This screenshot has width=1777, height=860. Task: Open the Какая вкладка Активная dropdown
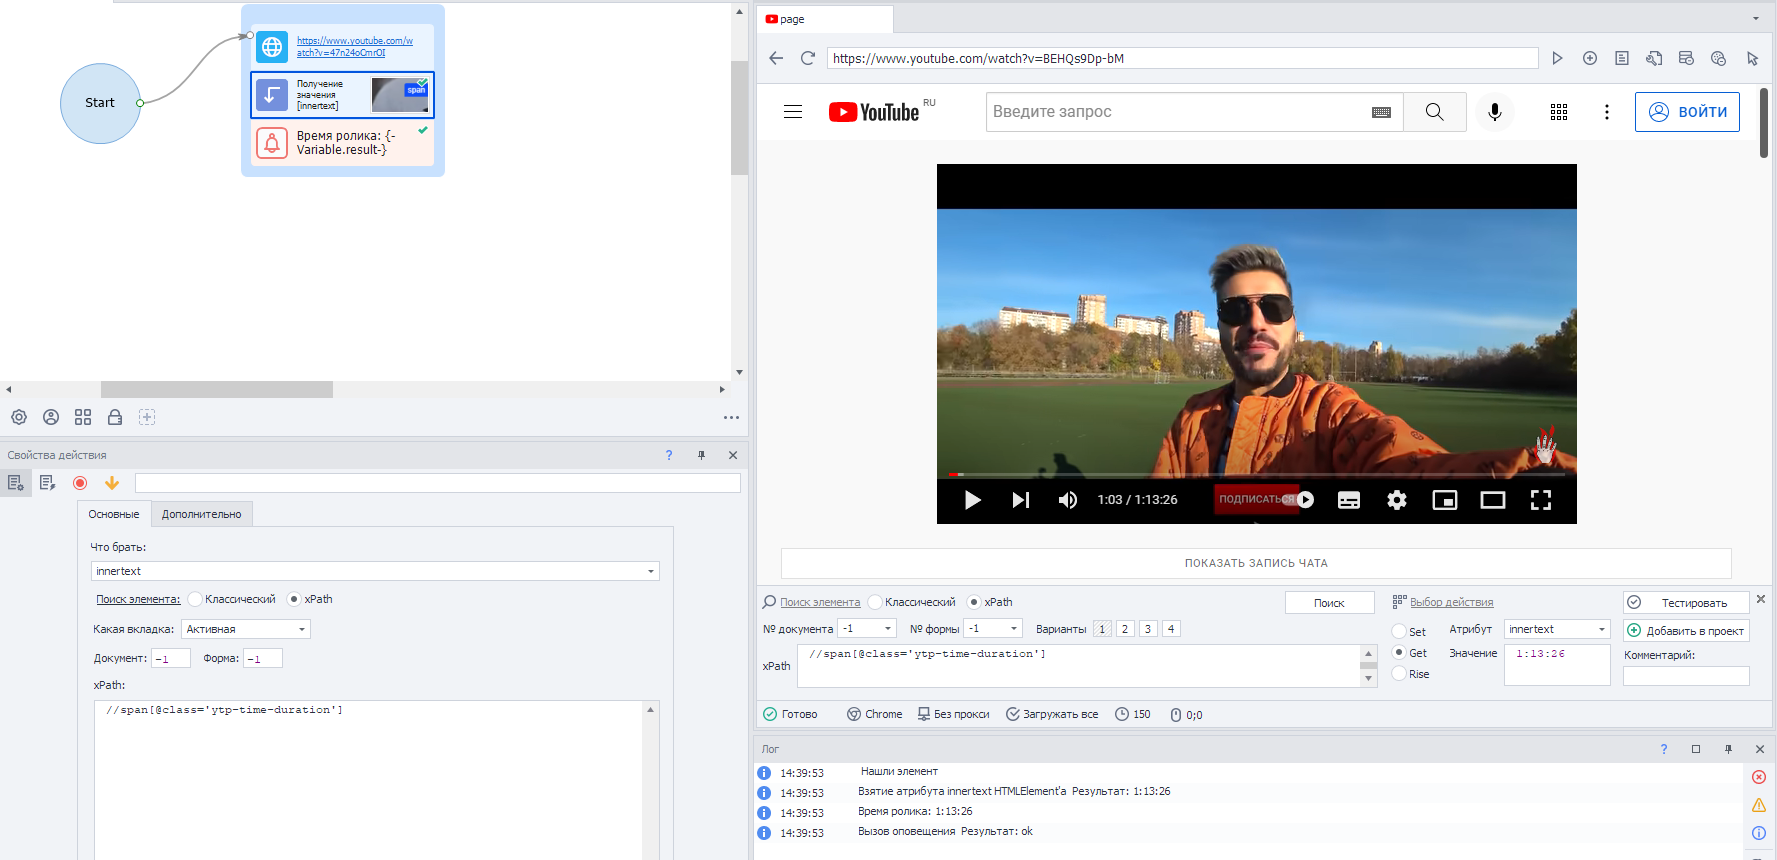pyautogui.click(x=246, y=629)
